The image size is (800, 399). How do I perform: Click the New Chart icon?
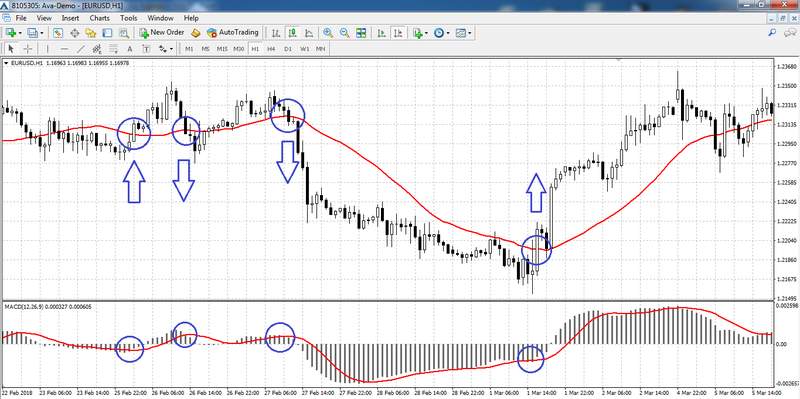point(11,33)
